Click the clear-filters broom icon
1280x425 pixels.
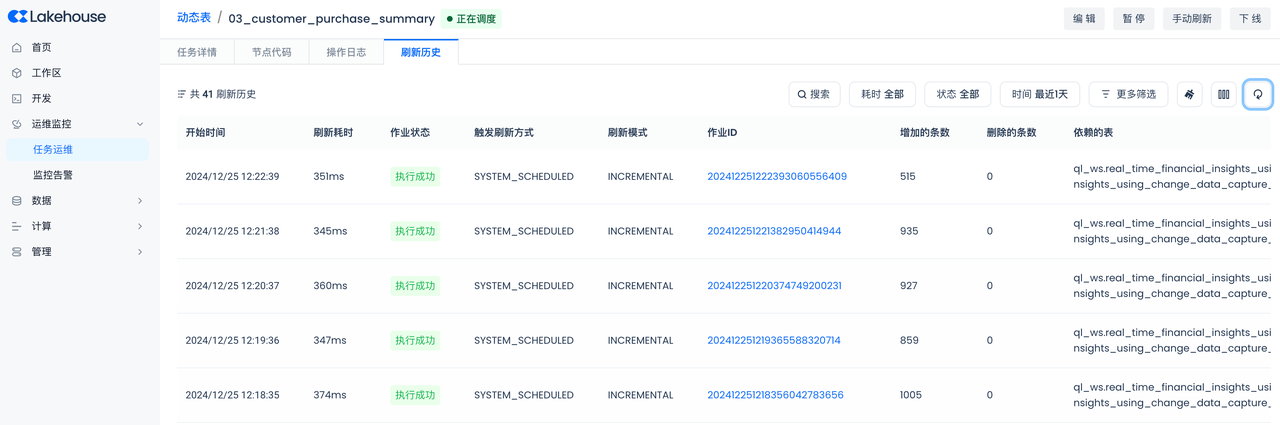pos(1189,94)
